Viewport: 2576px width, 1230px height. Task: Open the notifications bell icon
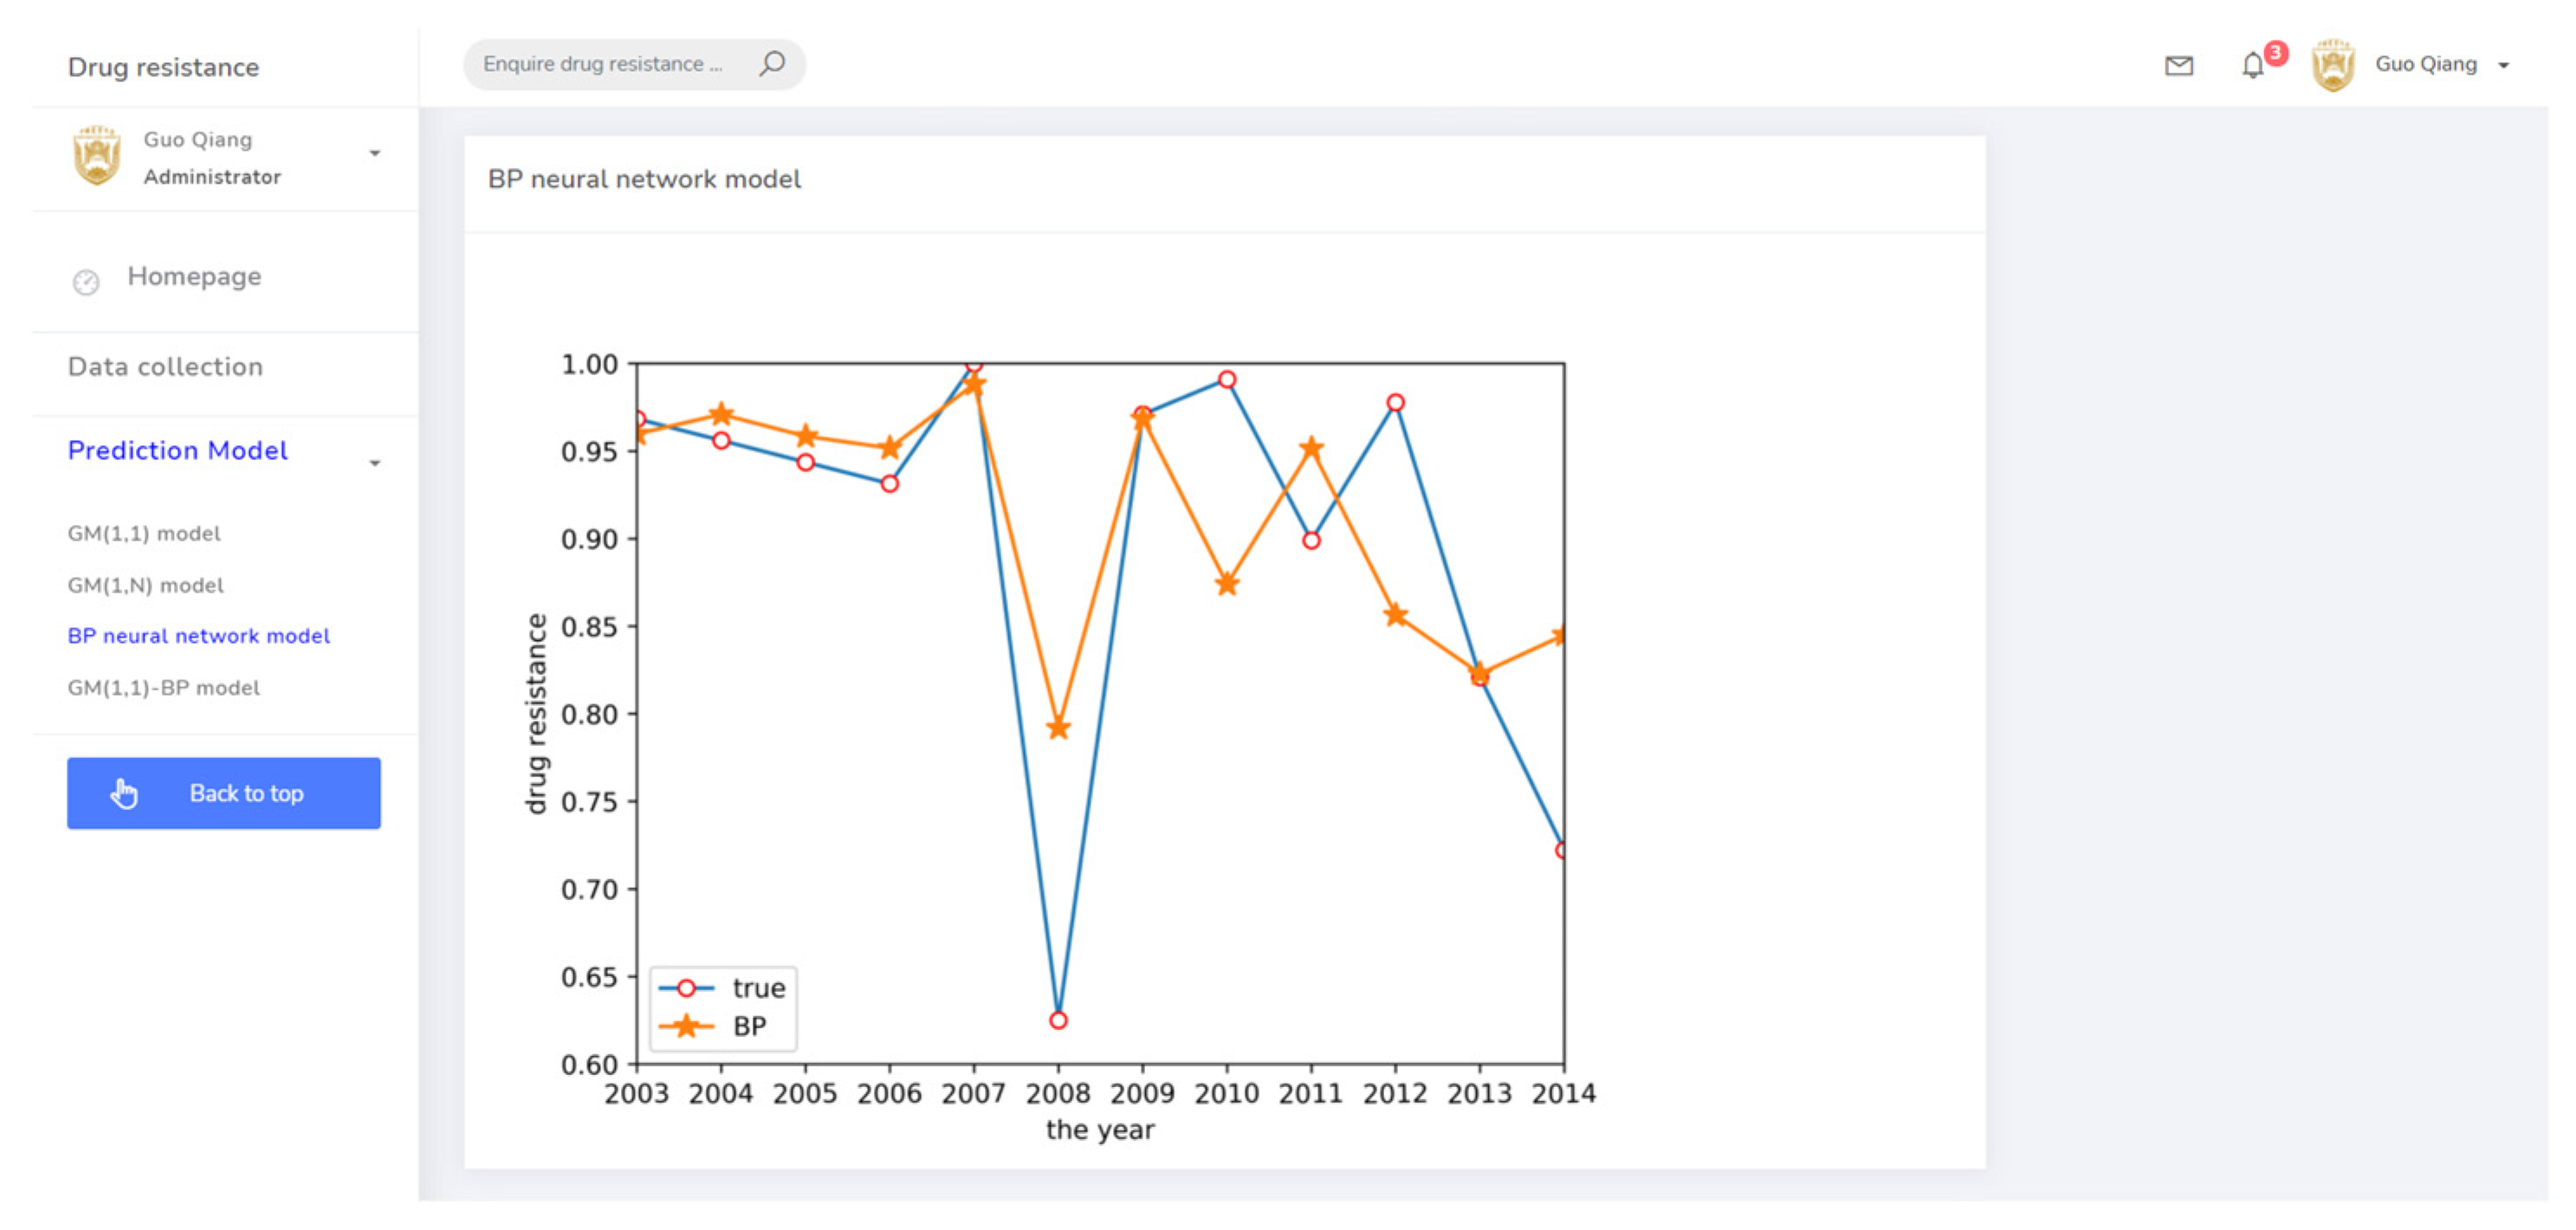click(2252, 66)
